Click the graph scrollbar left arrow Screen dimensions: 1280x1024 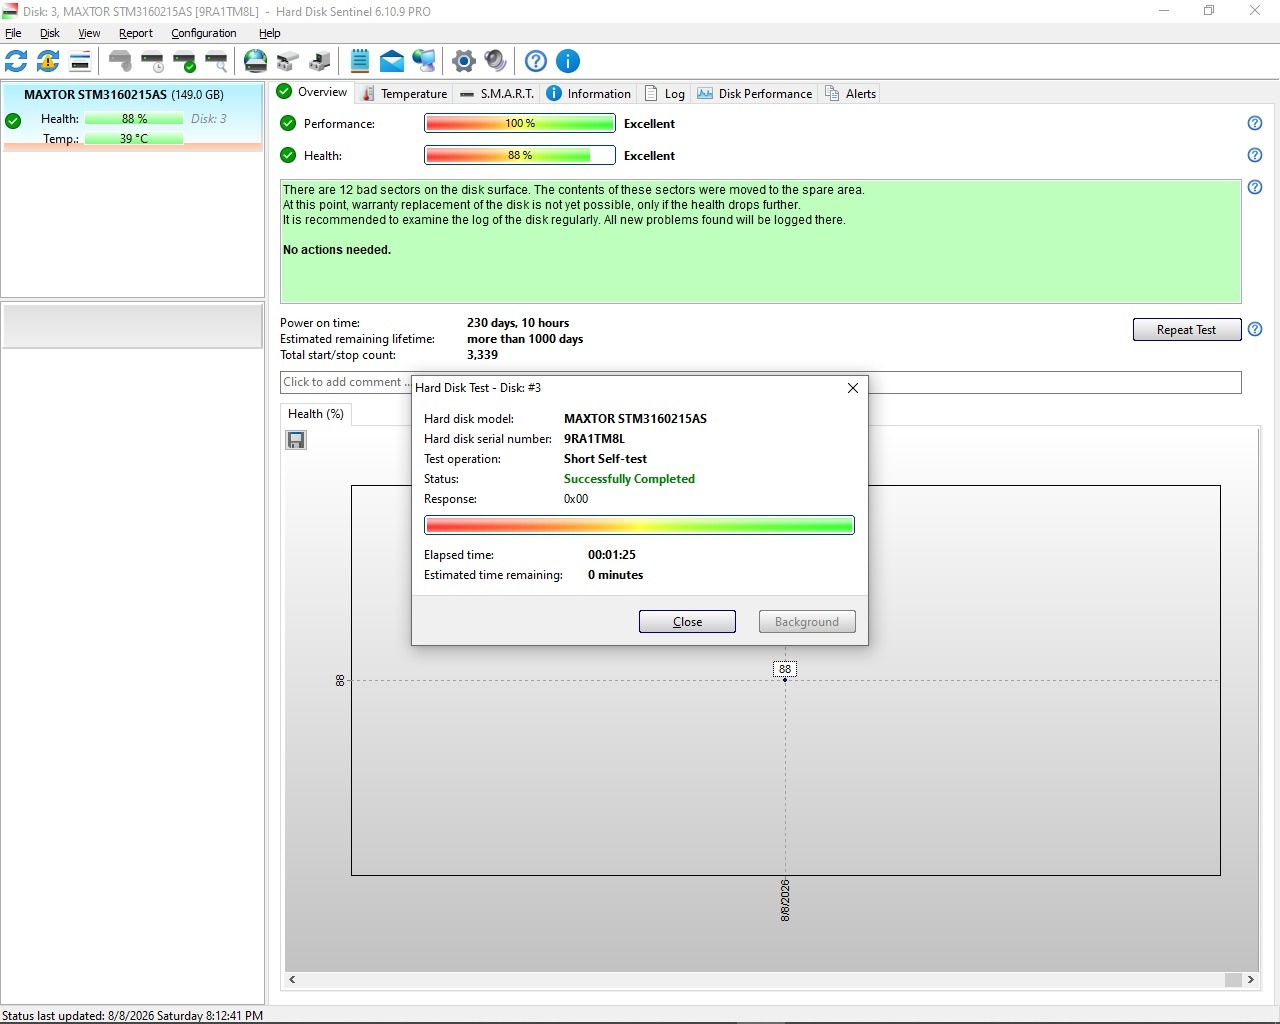click(292, 980)
